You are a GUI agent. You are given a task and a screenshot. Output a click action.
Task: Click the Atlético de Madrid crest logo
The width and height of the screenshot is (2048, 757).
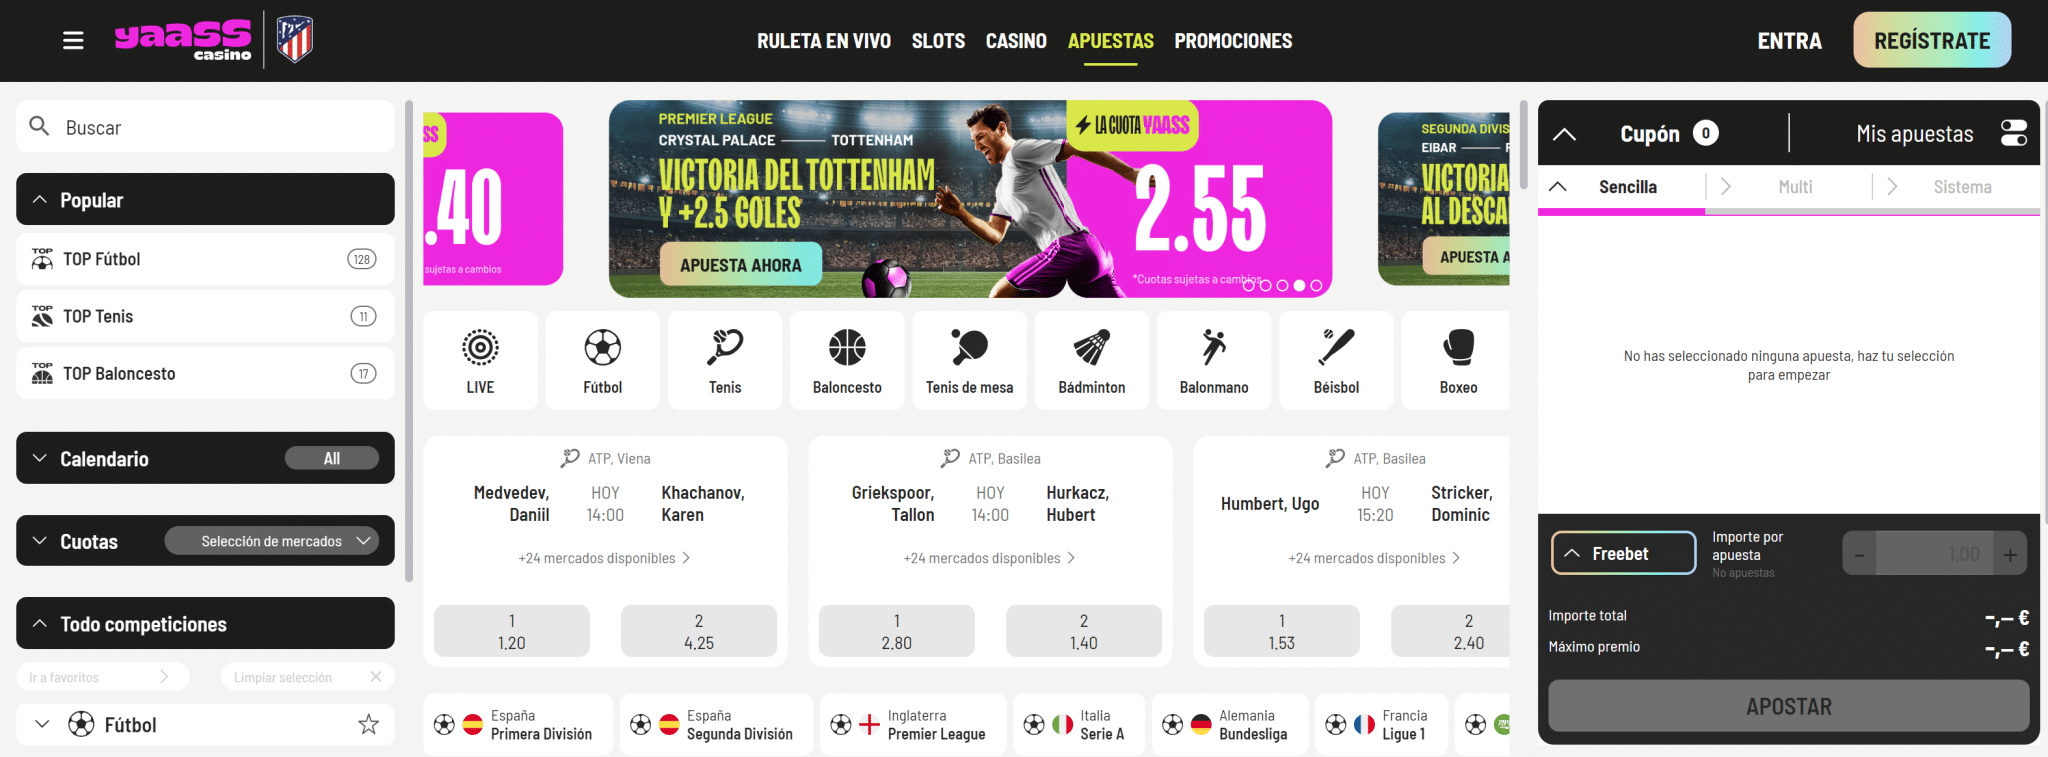(x=295, y=40)
